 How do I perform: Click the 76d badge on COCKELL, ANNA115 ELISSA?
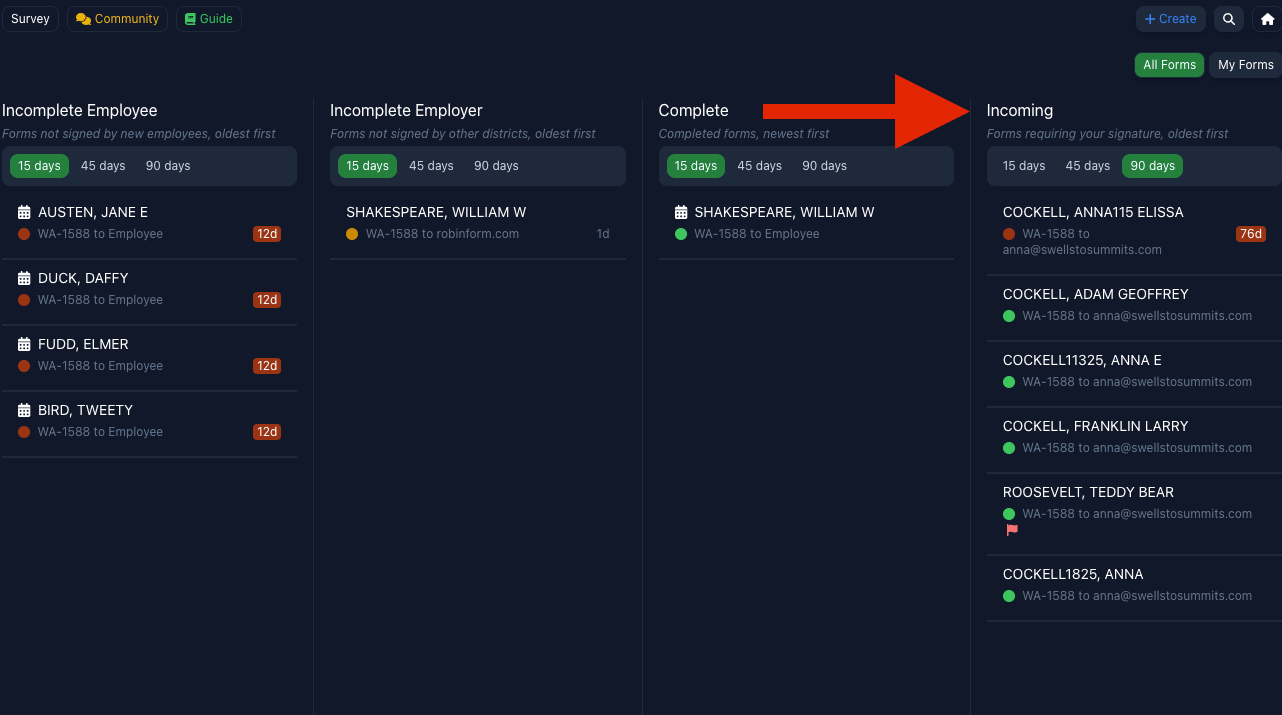coord(1251,234)
